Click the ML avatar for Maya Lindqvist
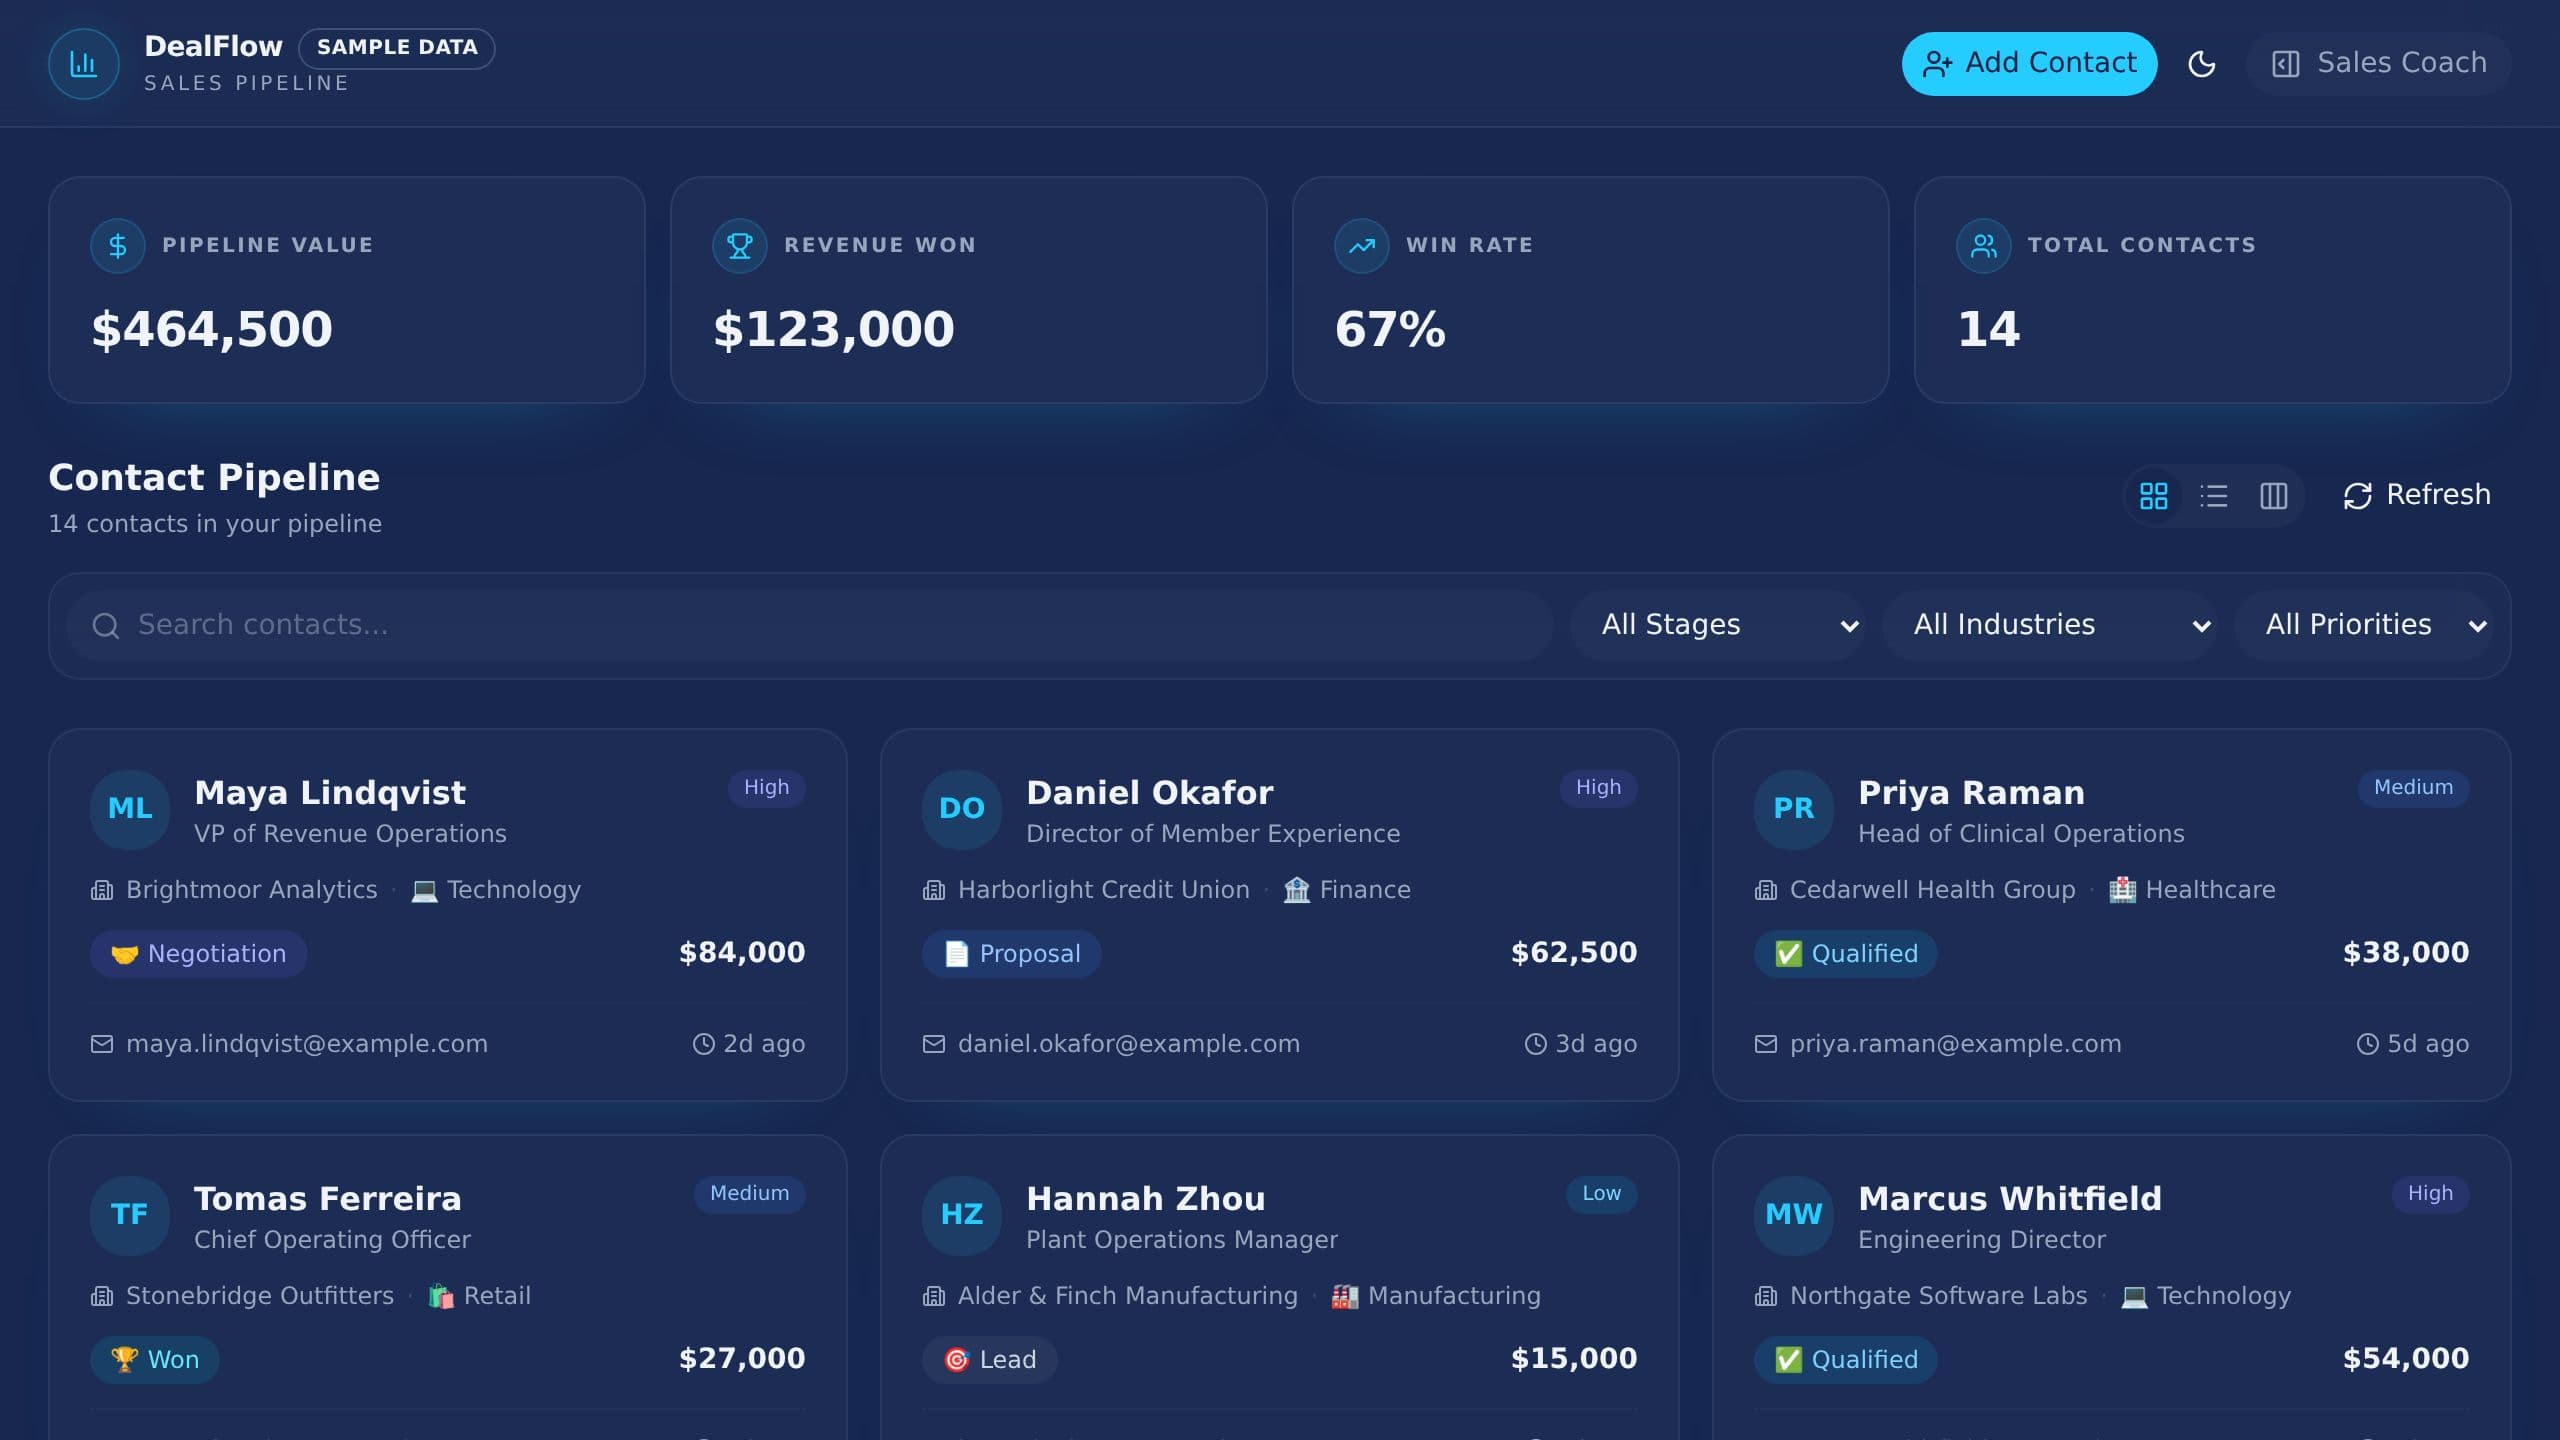Screen dimensions: 2560x1440 130,809
